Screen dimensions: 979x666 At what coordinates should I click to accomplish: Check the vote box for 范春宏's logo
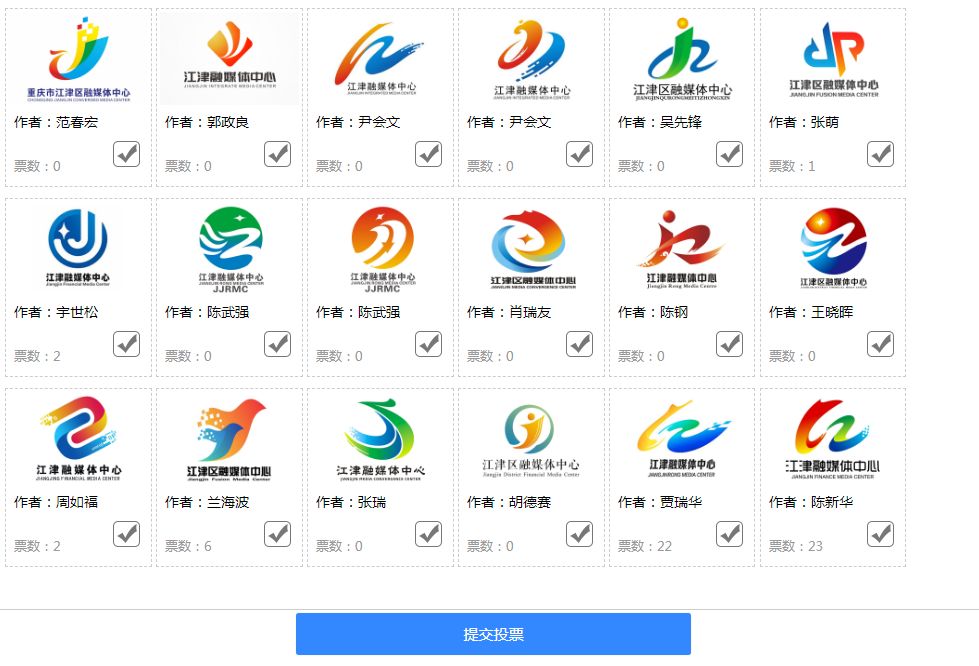tap(127, 154)
